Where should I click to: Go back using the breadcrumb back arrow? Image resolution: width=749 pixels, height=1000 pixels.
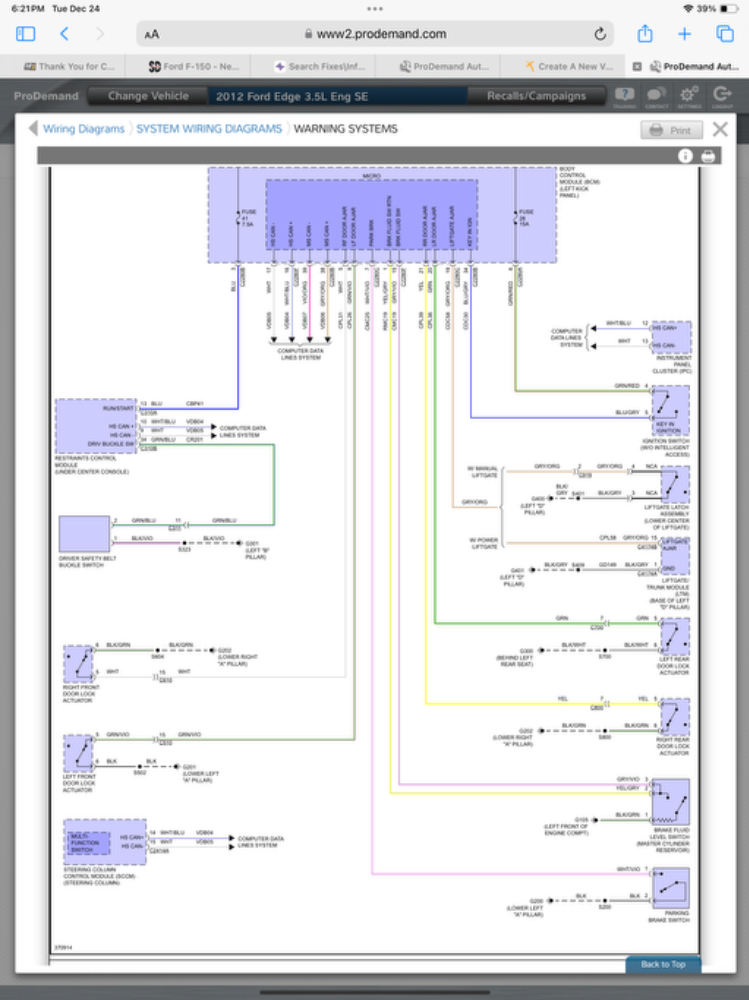click(x=33, y=129)
